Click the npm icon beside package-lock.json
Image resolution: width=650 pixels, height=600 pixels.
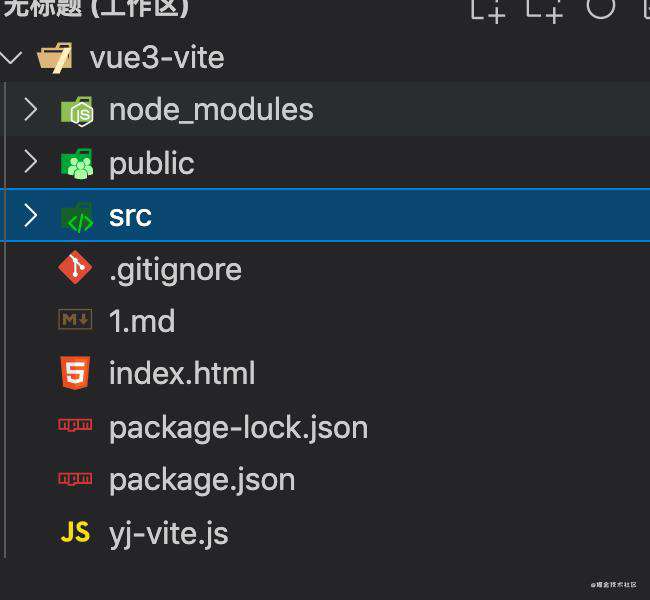[75, 425]
